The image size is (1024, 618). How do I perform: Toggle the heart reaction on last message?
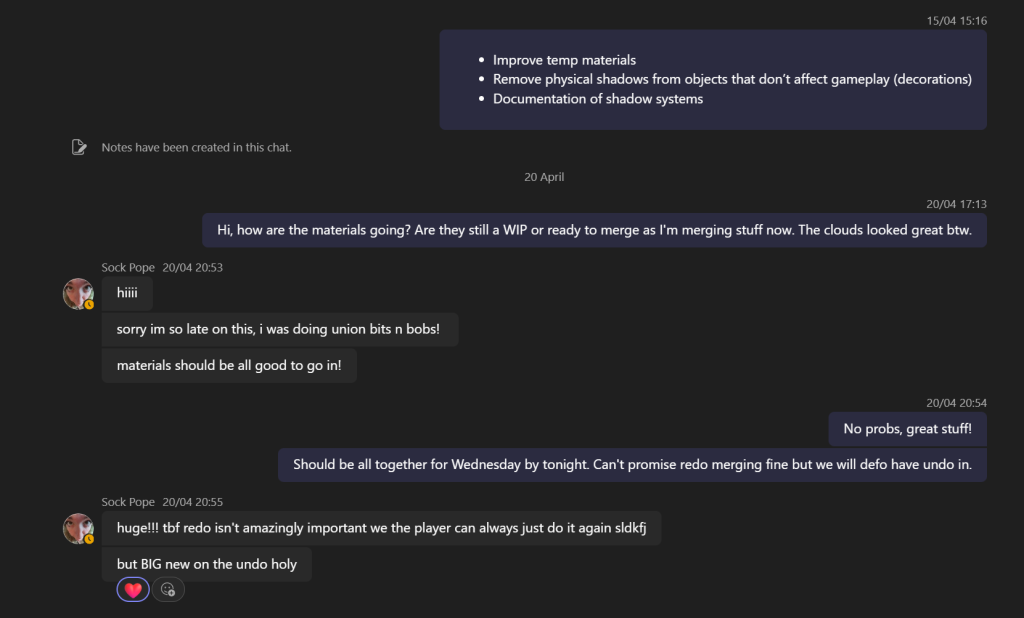coord(133,590)
